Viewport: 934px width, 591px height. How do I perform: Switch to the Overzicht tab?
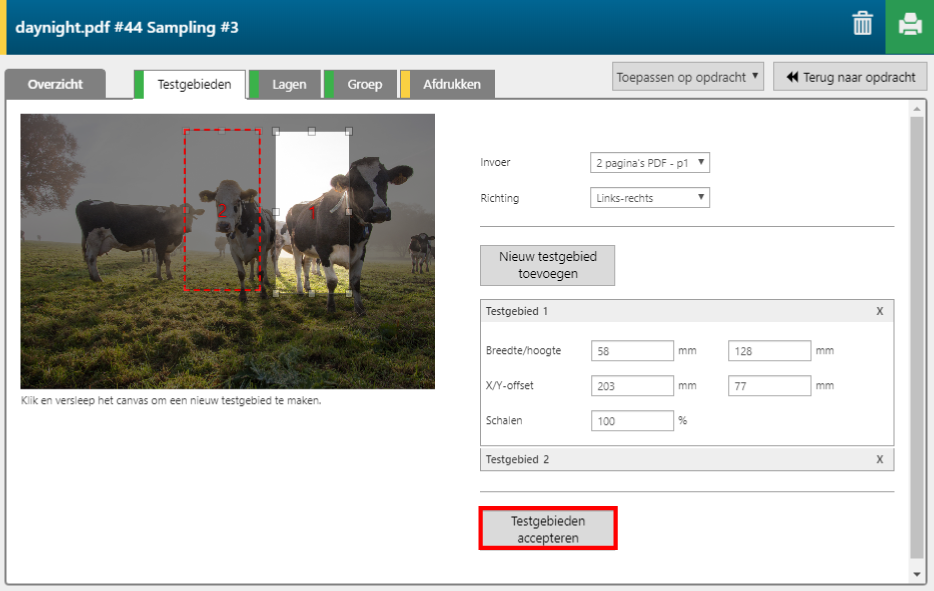tap(55, 85)
